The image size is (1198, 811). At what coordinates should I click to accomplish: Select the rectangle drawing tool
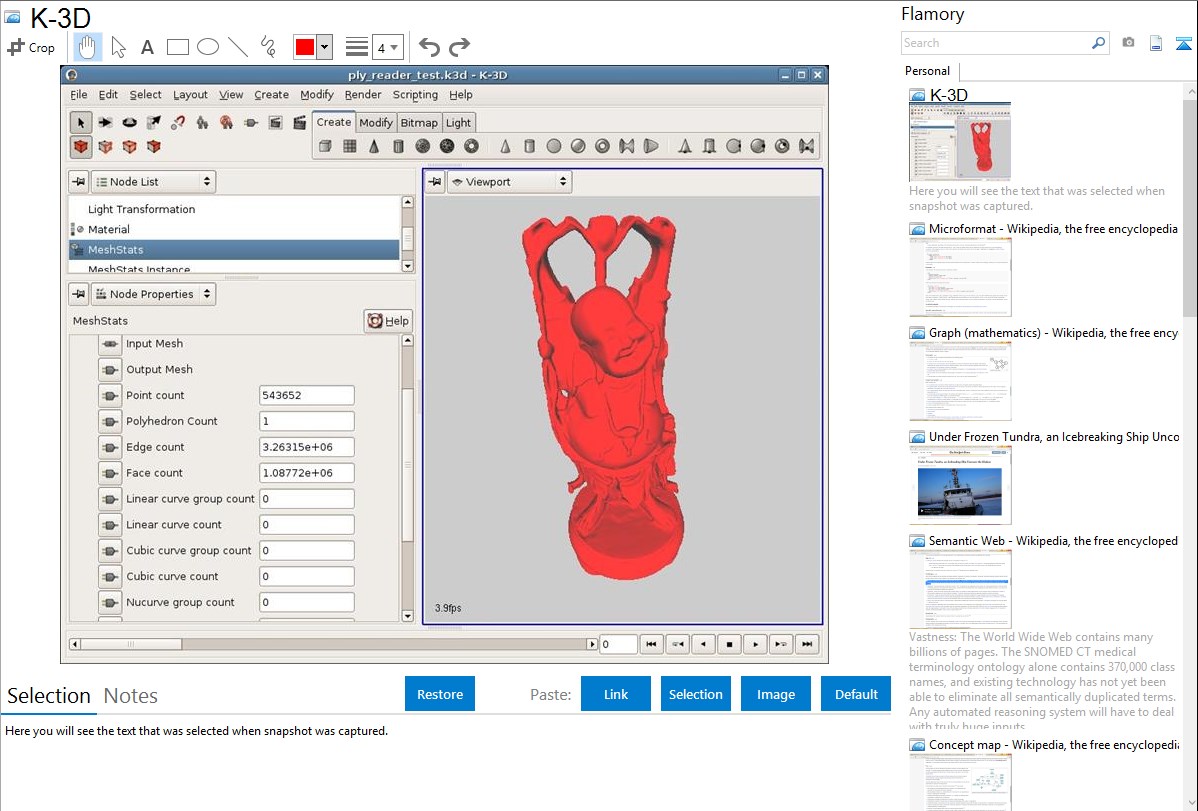(178, 47)
